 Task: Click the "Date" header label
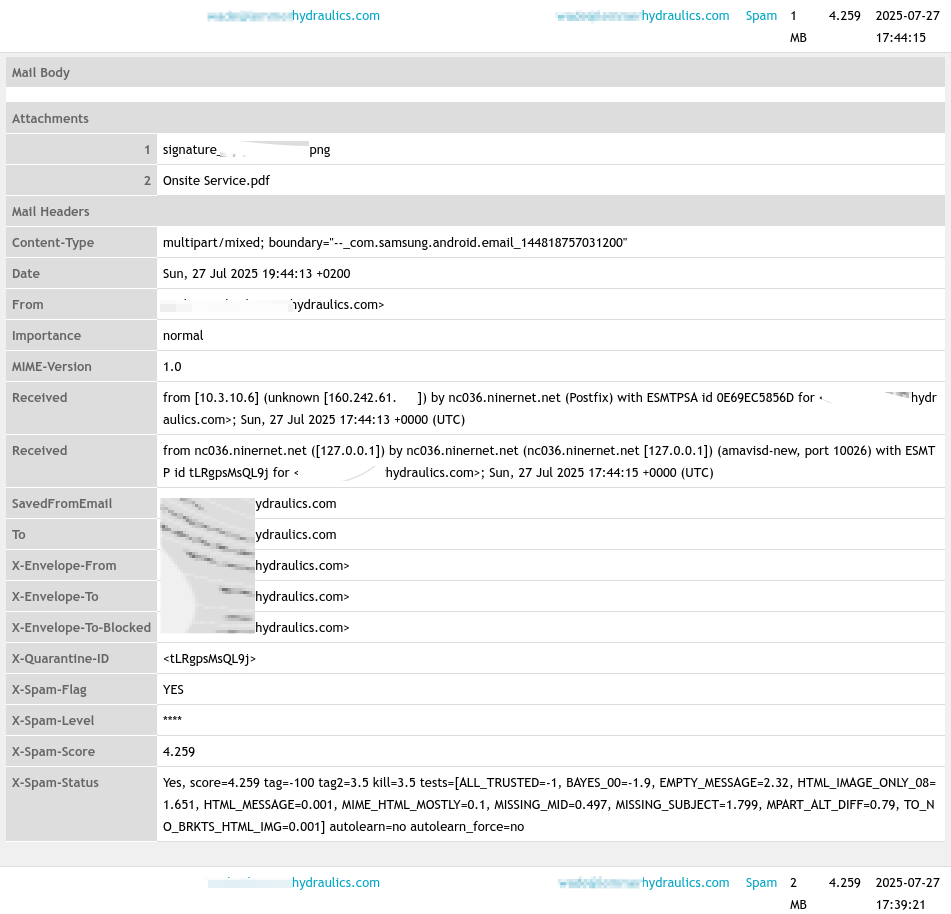click(x=26, y=274)
